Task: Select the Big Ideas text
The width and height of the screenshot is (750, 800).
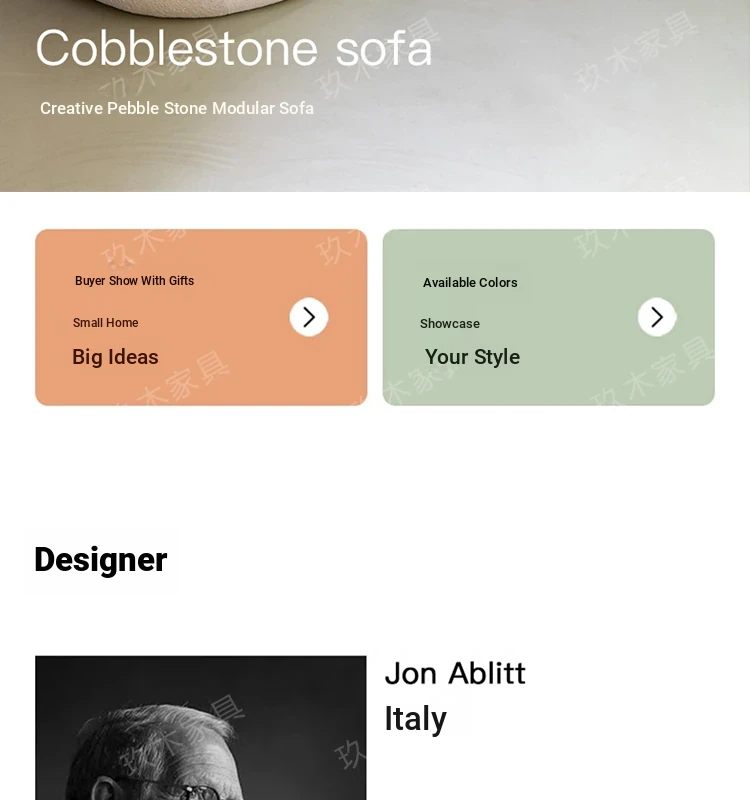Action: click(115, 357)
